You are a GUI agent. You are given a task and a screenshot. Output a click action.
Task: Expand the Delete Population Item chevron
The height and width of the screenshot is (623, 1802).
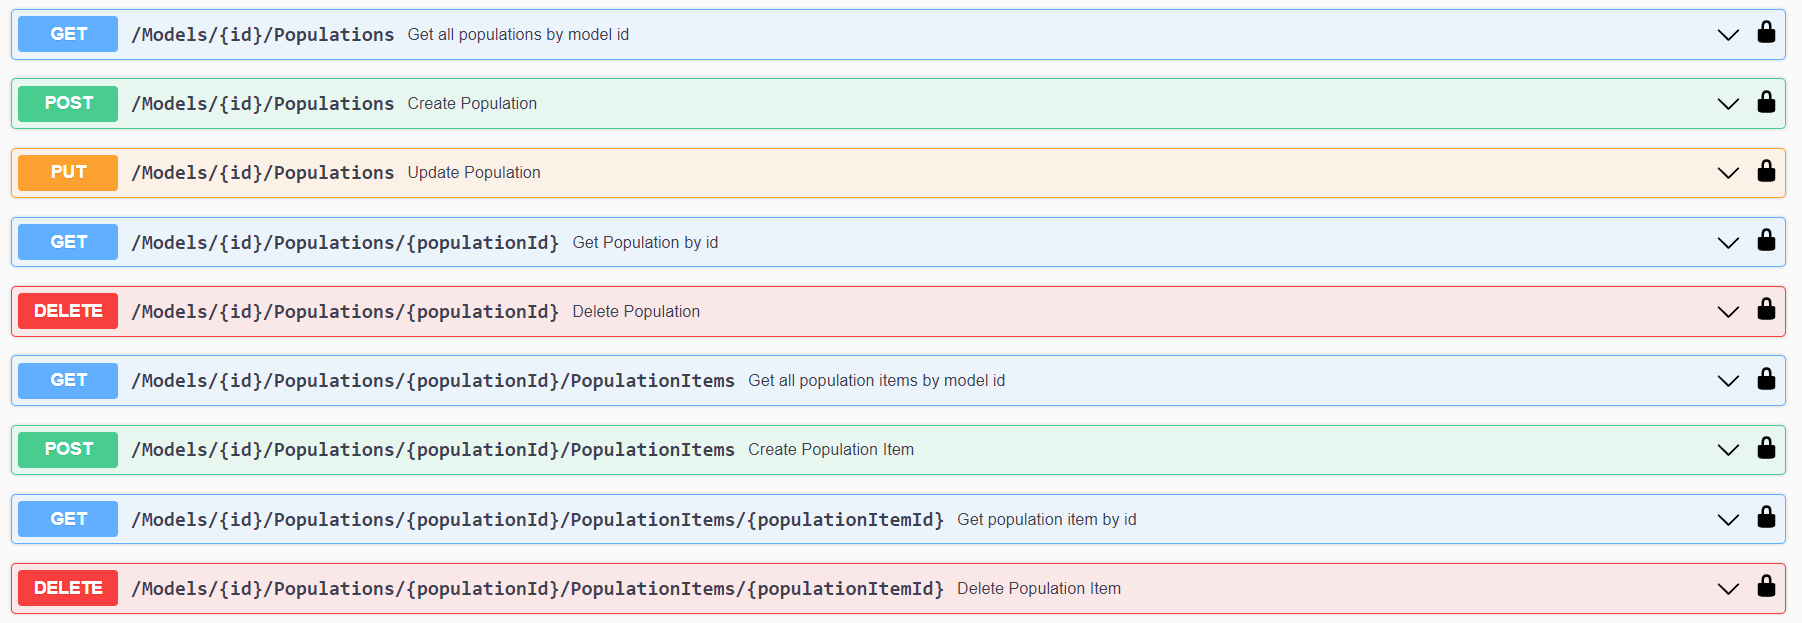point(1728,589)
